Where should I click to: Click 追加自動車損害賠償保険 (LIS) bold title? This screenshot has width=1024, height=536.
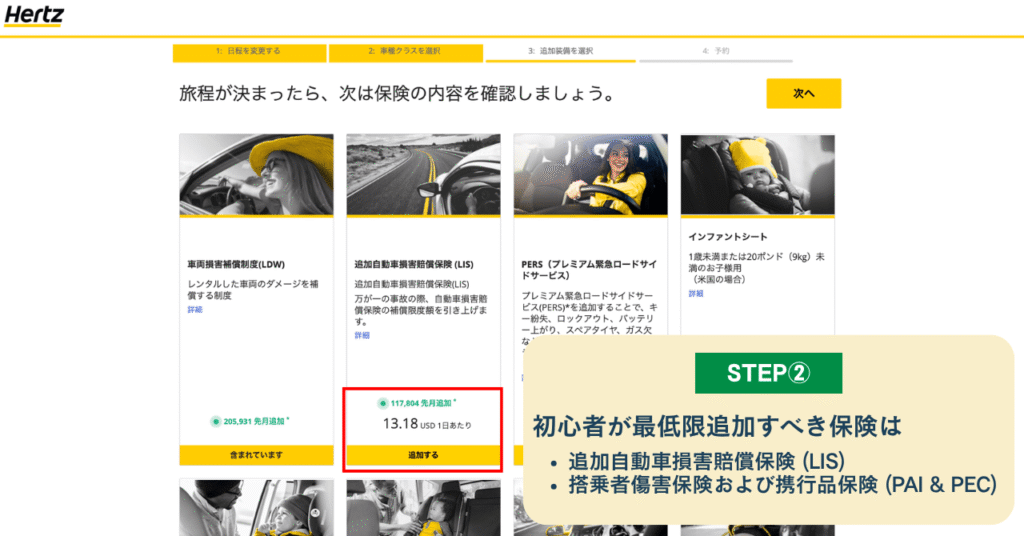[414, 264]
